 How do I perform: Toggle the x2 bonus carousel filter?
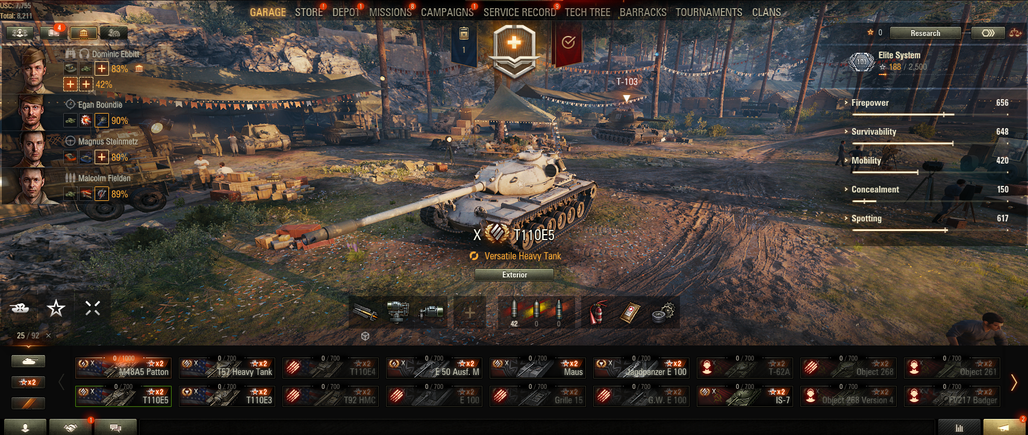[x=28, y=383]
